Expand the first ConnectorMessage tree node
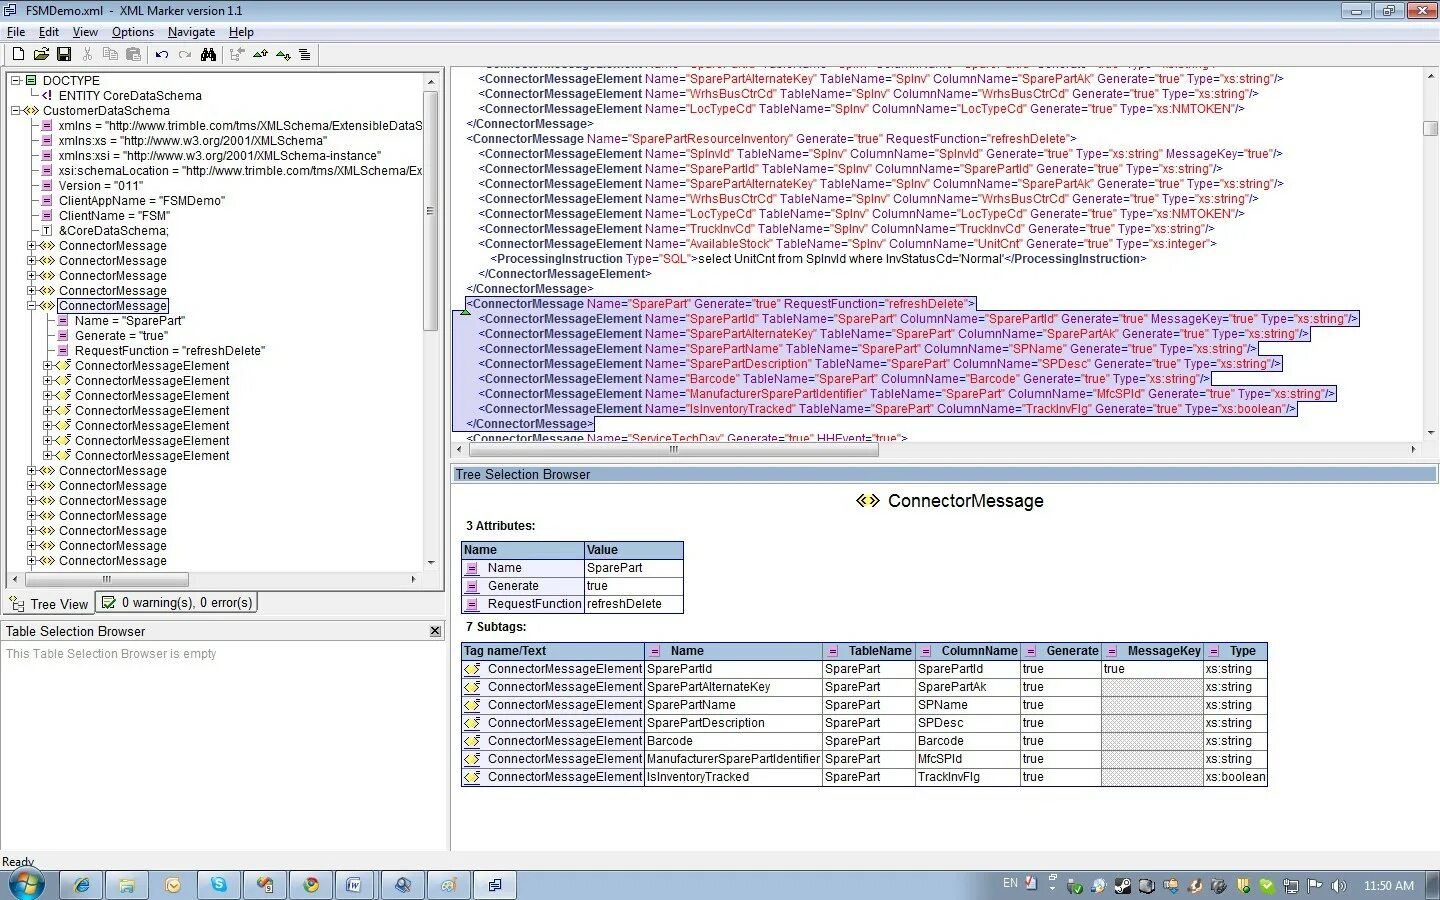1440x900 pixels. pos(31,245)
